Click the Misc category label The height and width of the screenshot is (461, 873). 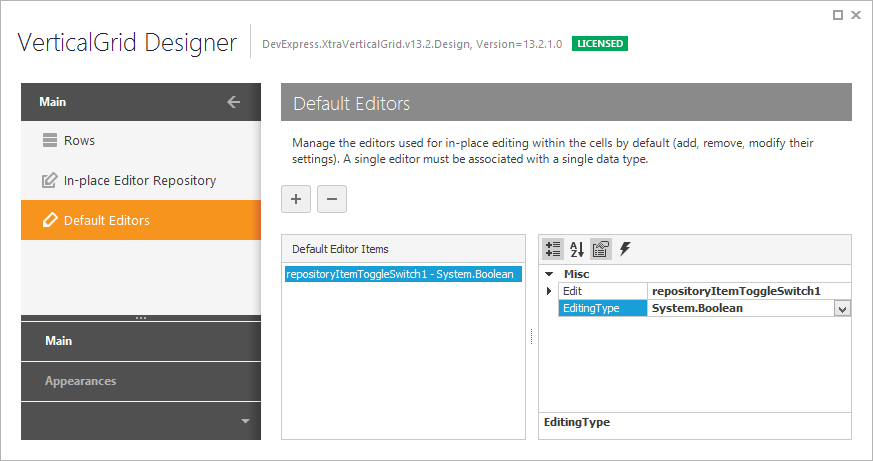click(576, 274)
